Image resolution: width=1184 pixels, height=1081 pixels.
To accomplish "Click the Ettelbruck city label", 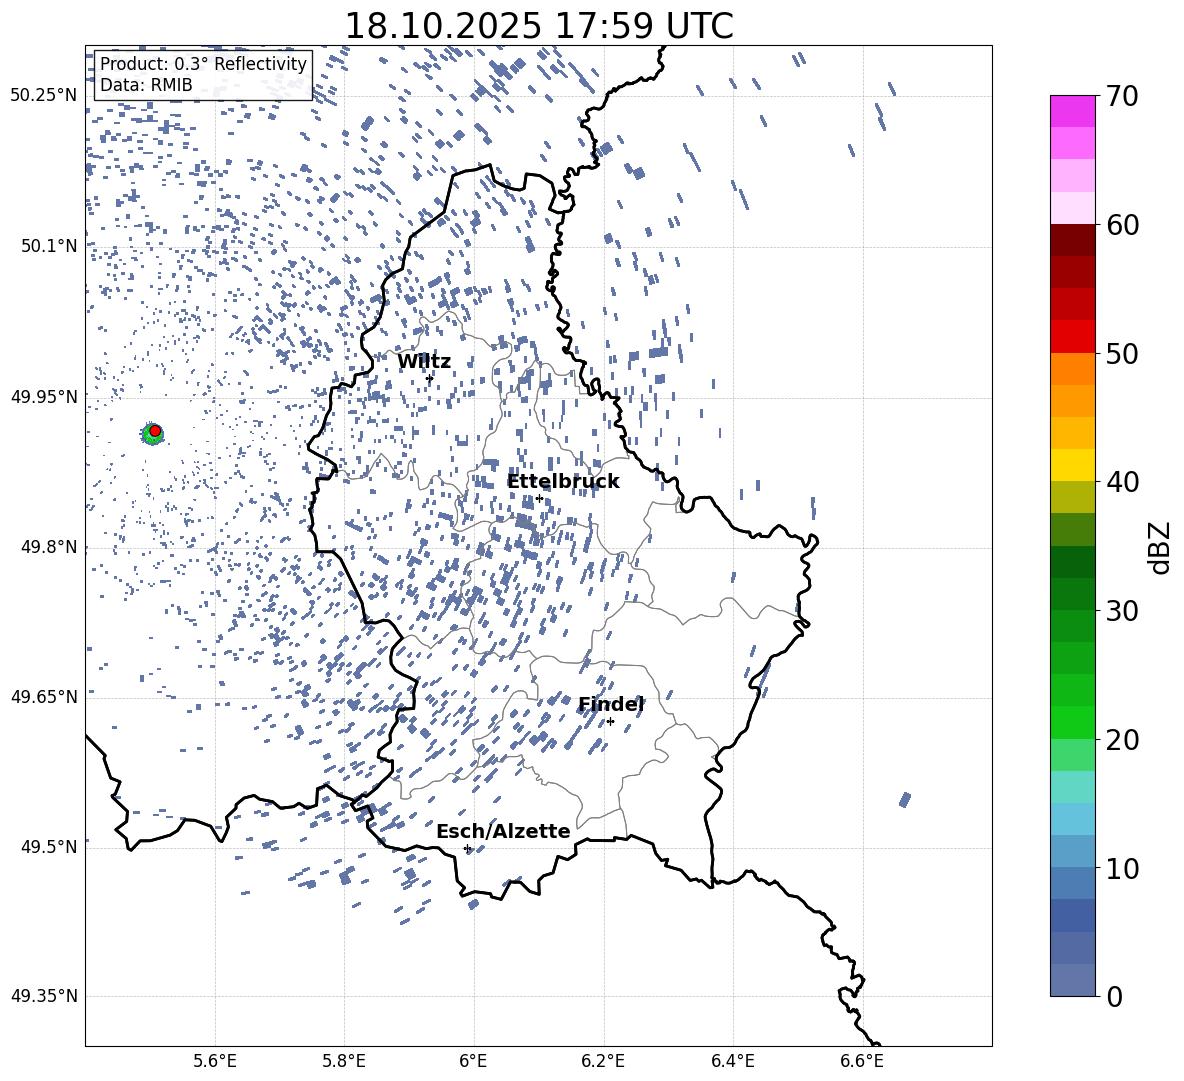I will [562, 482].
